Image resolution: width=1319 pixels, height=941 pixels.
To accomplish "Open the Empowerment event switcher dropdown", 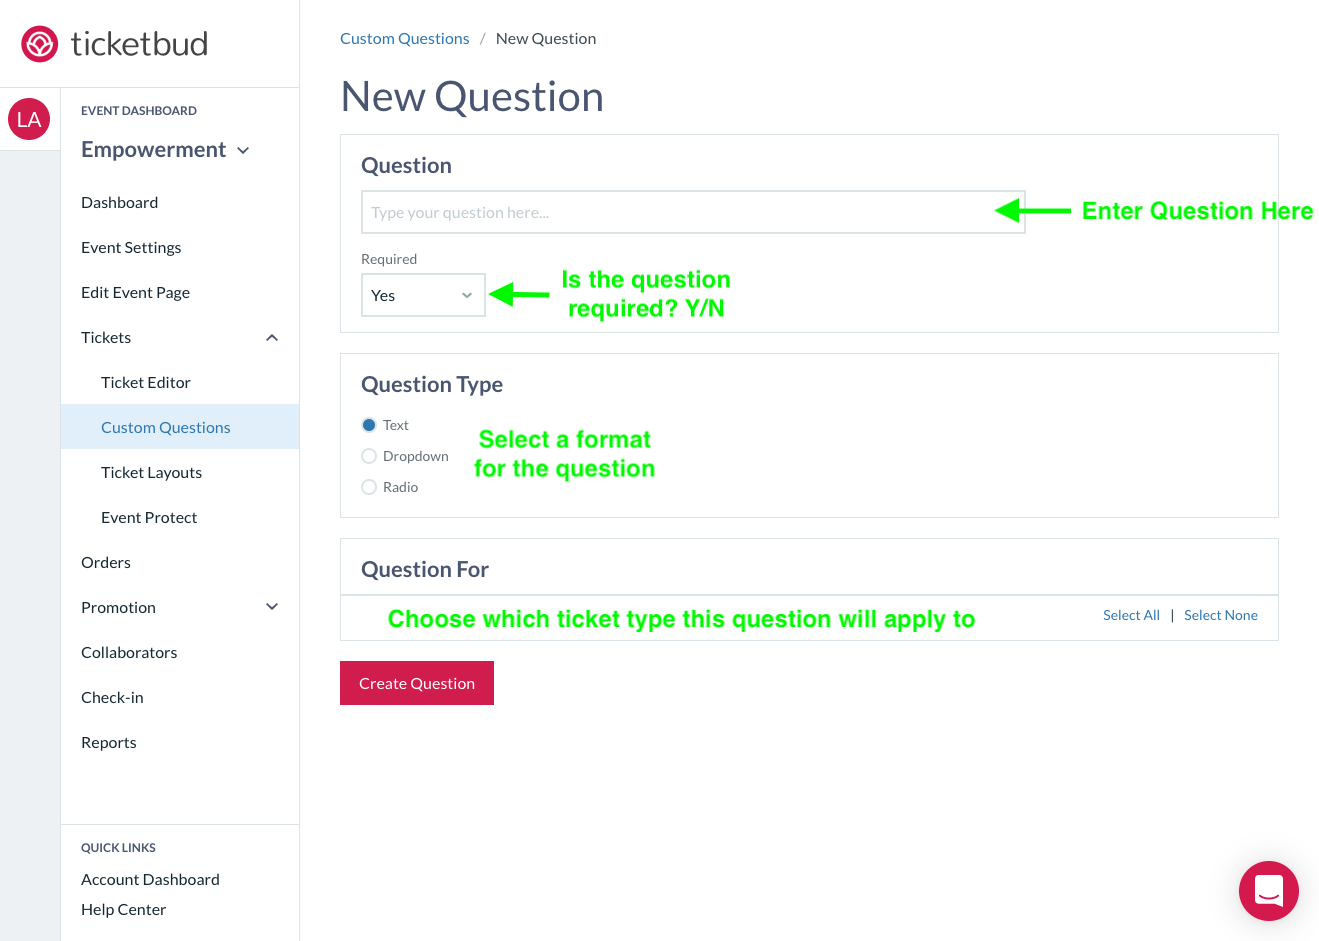I will coord(165,150).
